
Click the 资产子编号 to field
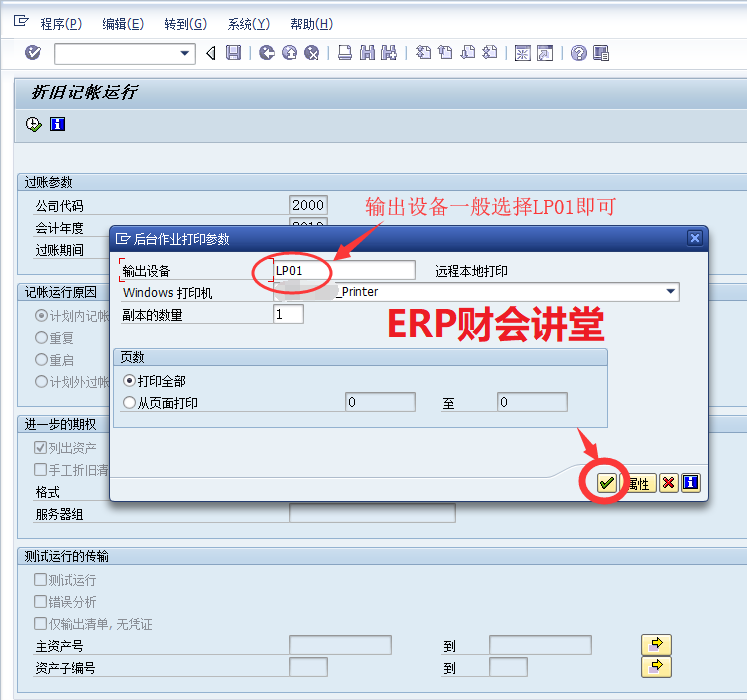(508, 667)
